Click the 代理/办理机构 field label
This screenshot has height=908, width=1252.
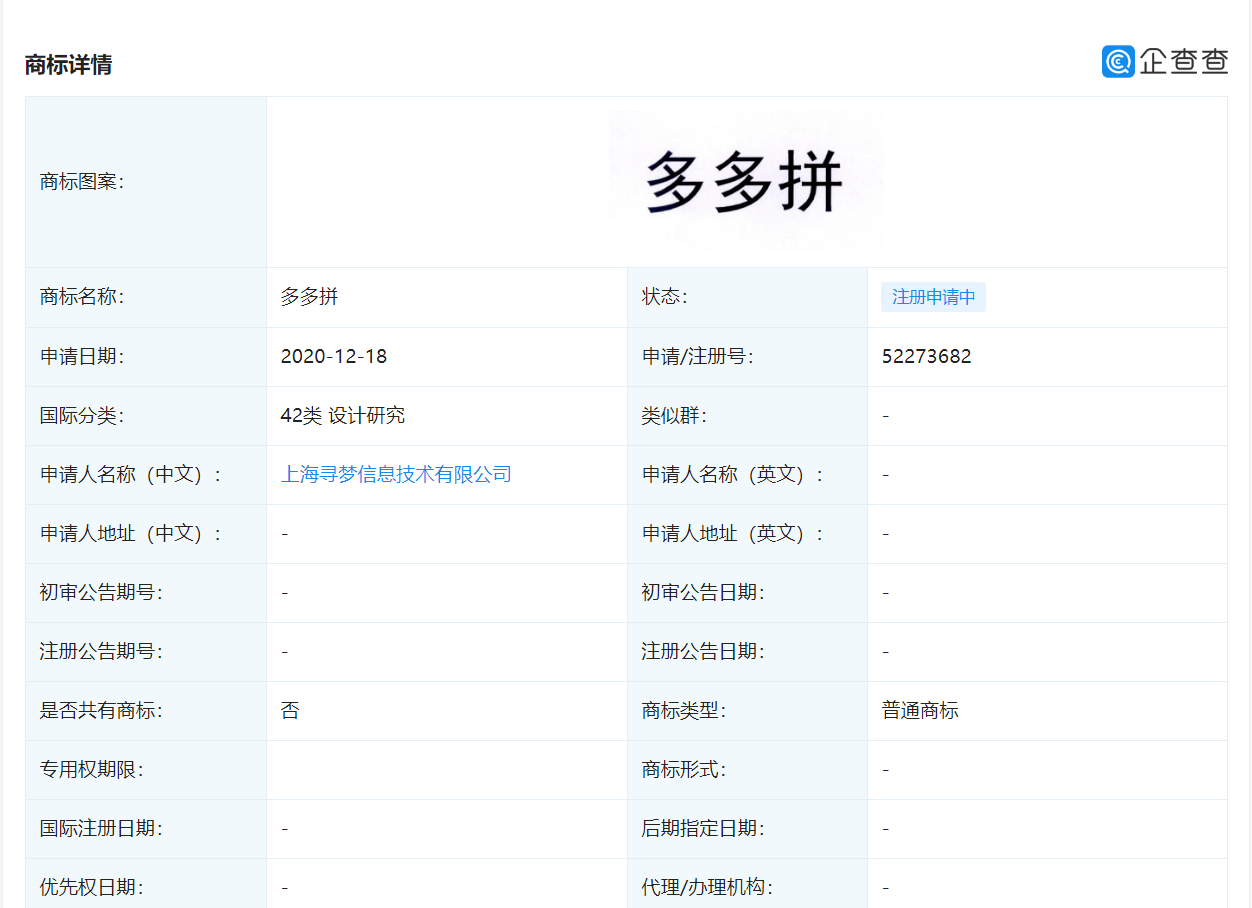tap(707, 887)
